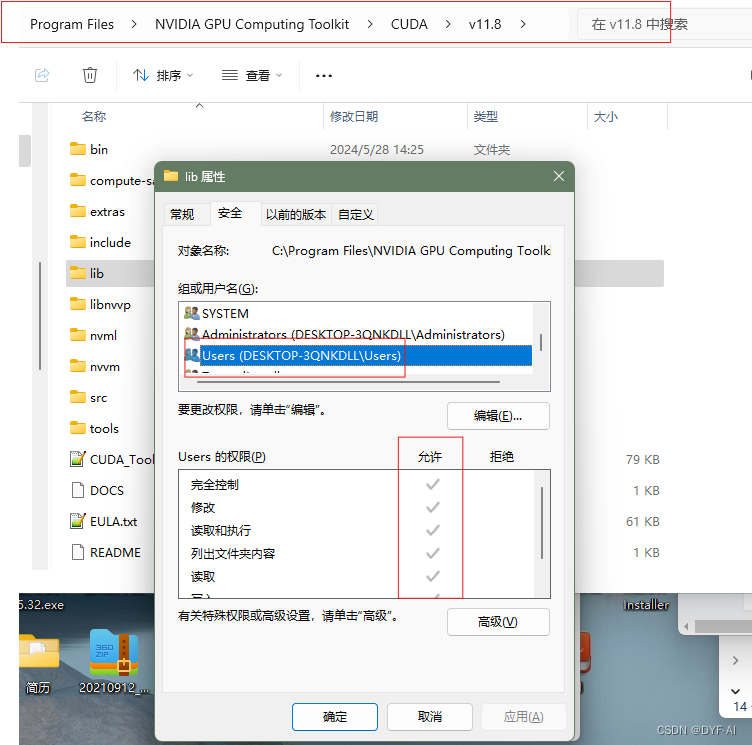752x745 pixels.
Task: Click 列出文件夹内容 allow checkmark
Action: tap(433, 554)
